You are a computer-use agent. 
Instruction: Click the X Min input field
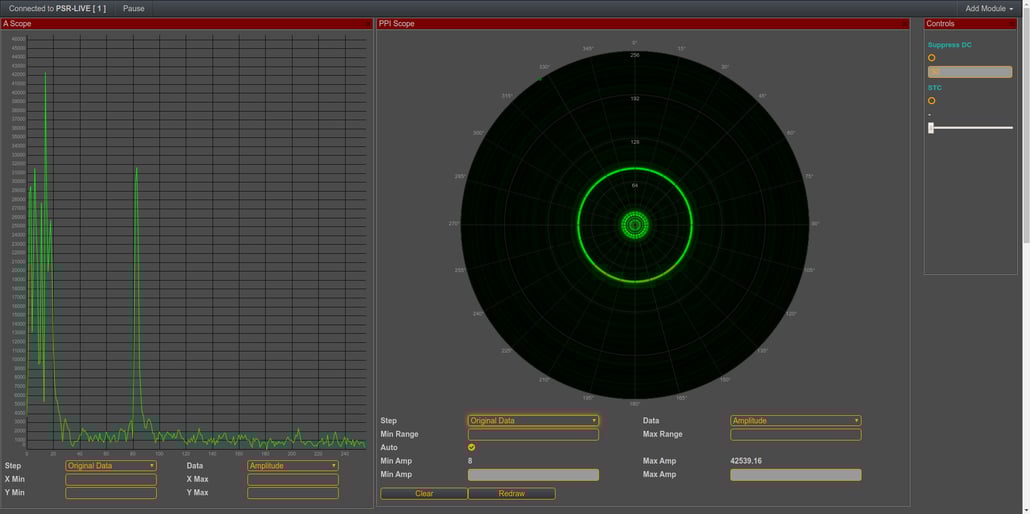[111, 480]
